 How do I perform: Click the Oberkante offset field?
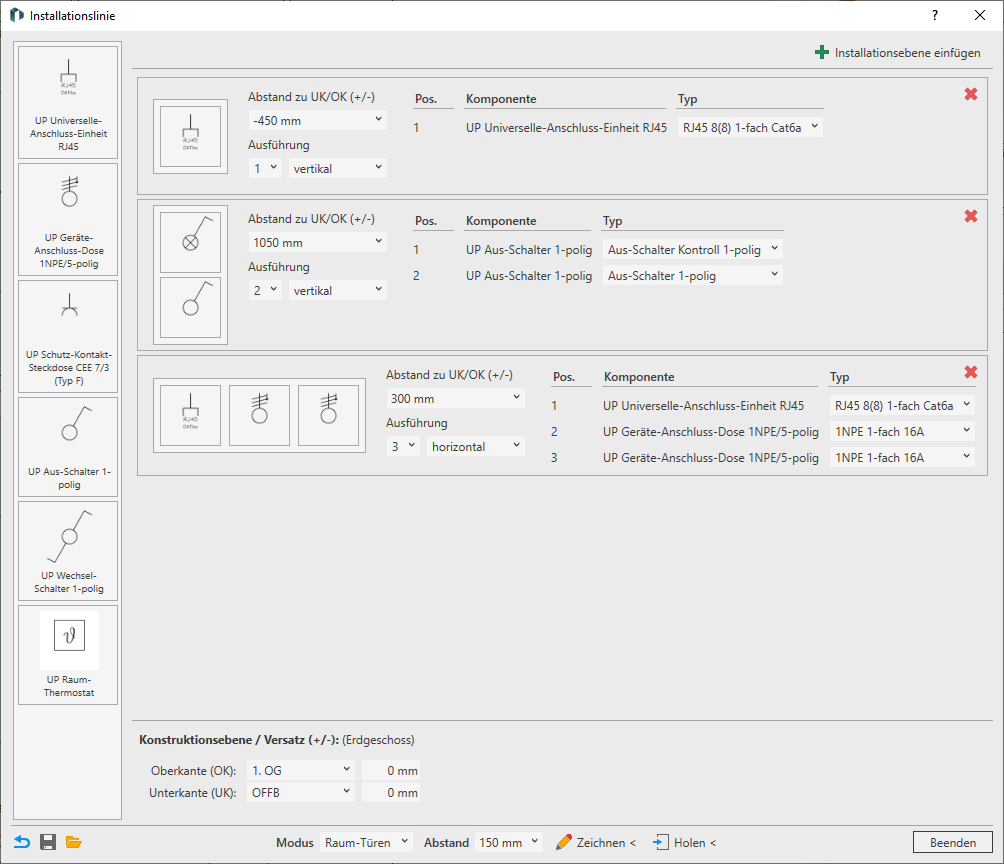391,770
